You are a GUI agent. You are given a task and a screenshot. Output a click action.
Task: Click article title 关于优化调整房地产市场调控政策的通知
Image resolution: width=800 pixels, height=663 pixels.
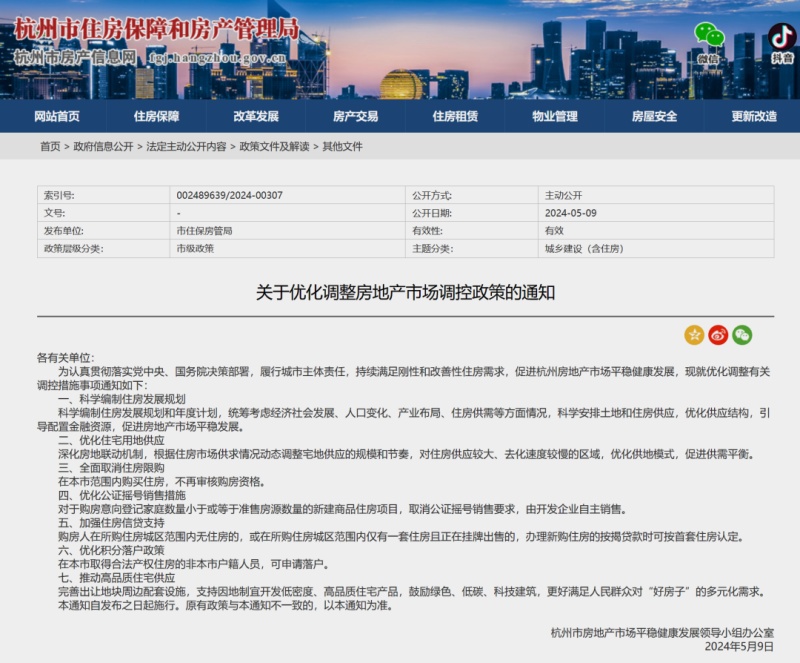pyautogui.click(x=406, y=293)
